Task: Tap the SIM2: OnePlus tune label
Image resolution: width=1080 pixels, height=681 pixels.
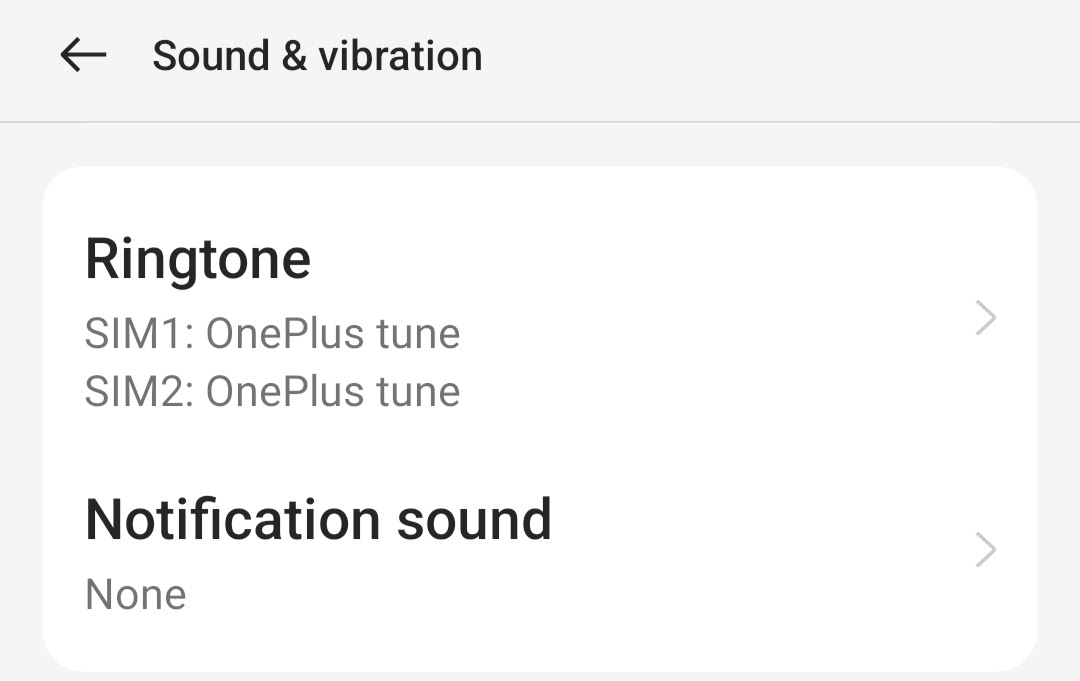Action: (x=272, y=390)
